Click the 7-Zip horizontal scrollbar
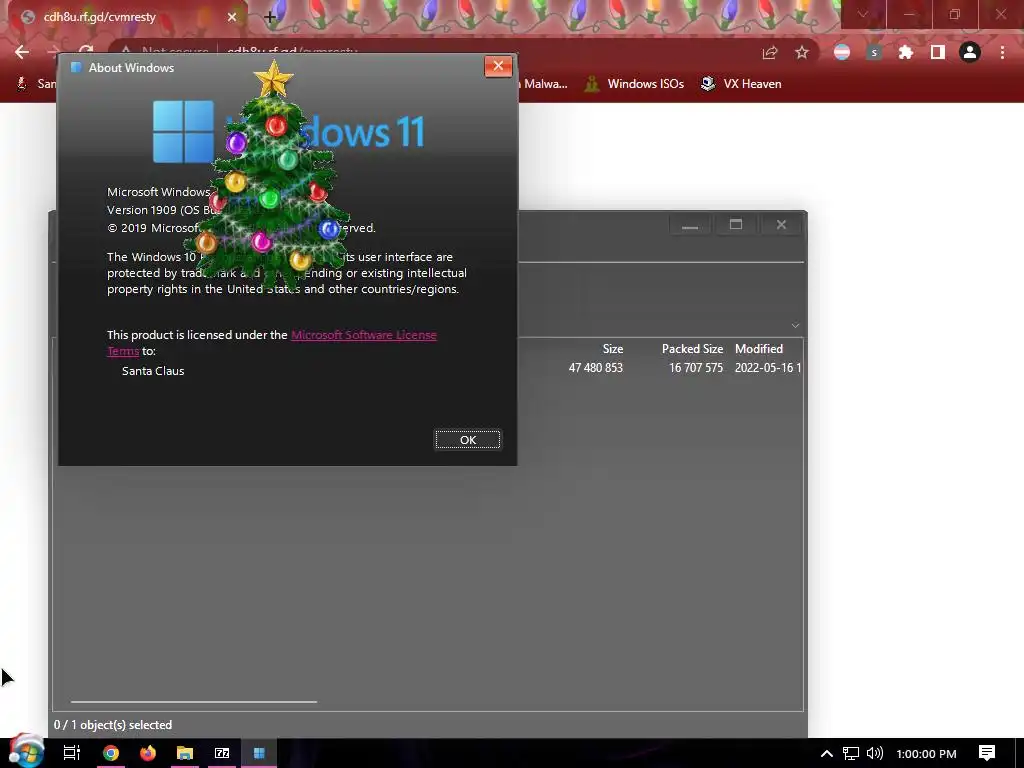The image size is (1024, 768). pos(193,702)
